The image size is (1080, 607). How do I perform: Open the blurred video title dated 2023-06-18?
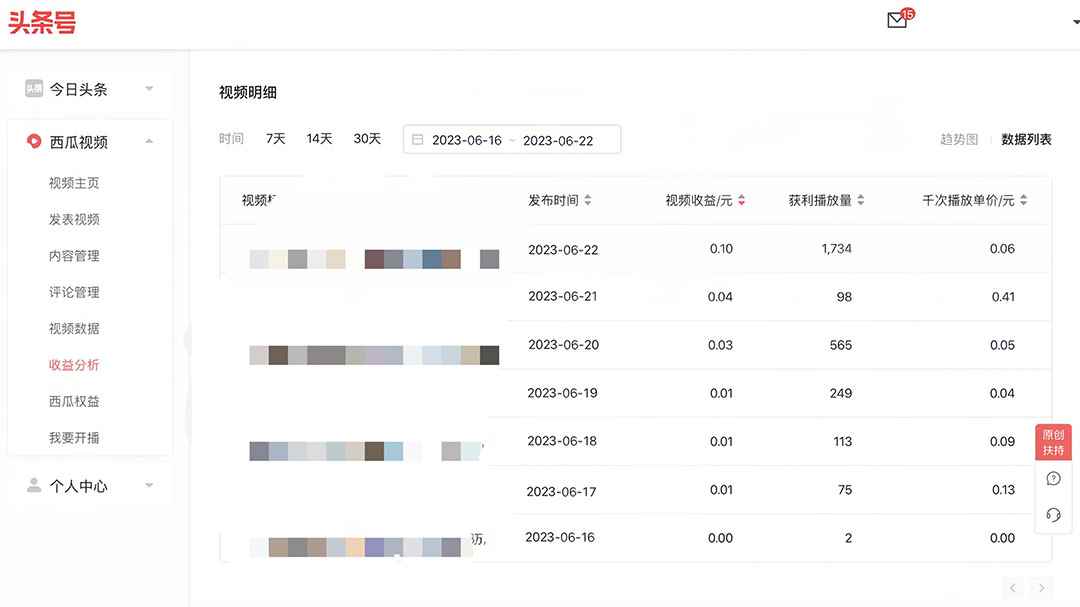[x=366, y=451]
